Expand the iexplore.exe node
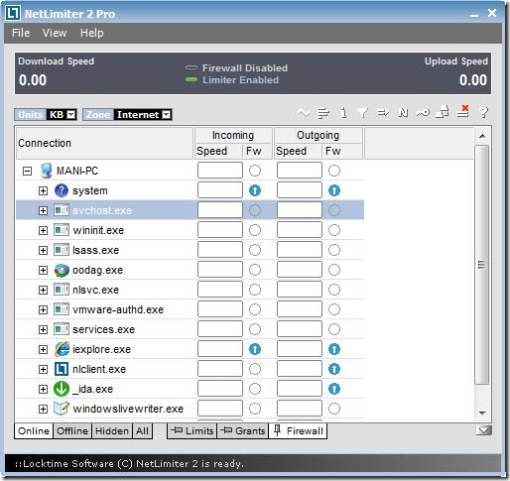The width and height of the screenshot is (510, 481). point(43,349)
